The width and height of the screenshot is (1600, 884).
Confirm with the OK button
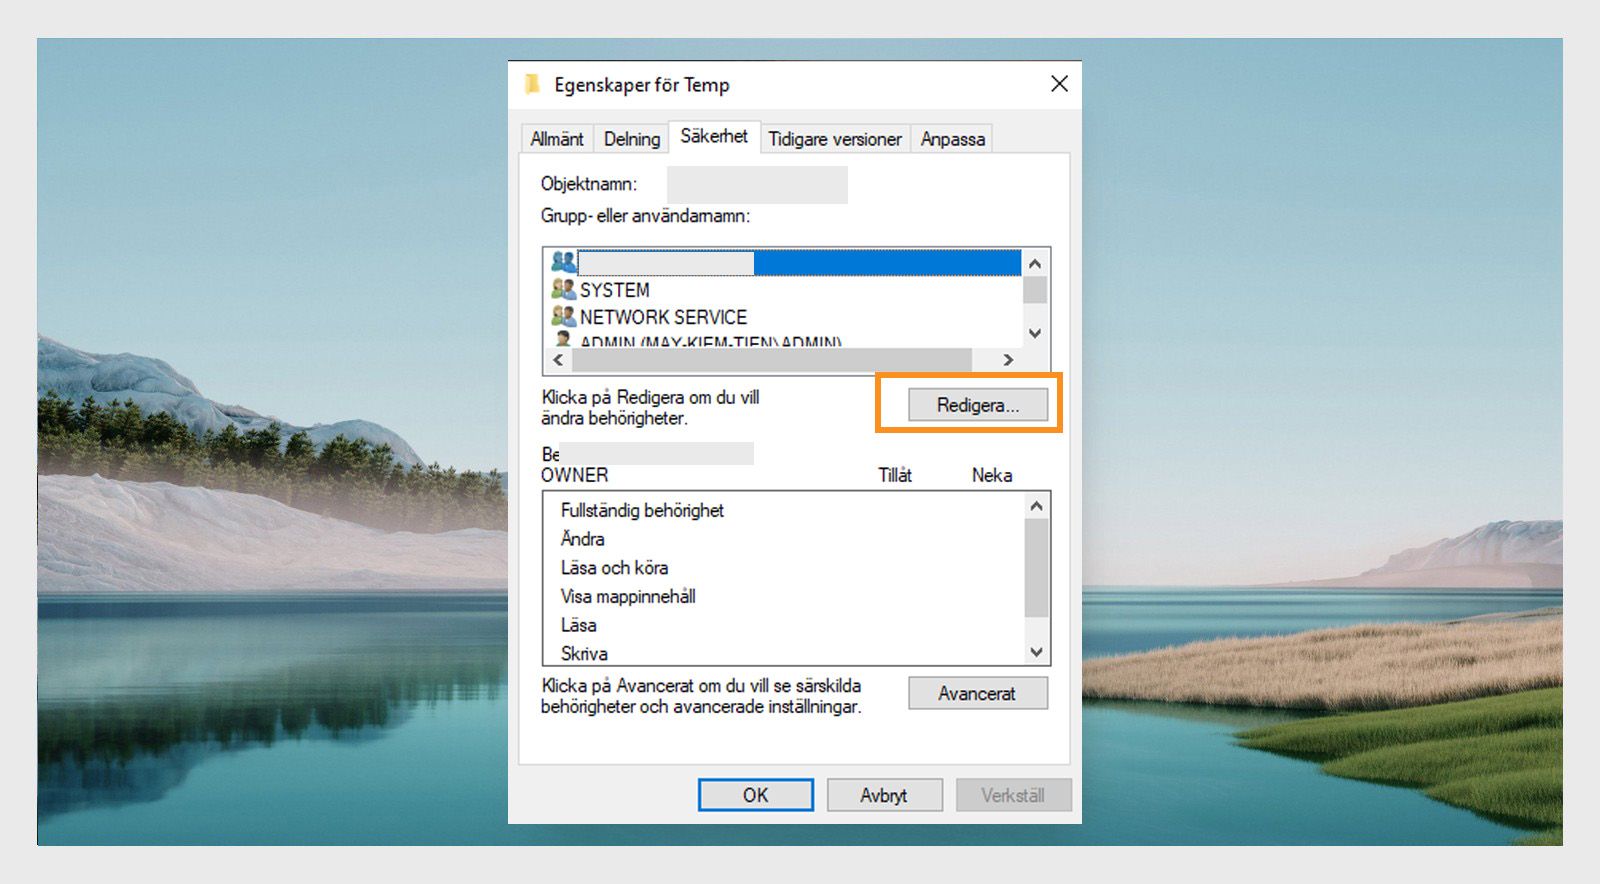(x=756, y=795)
